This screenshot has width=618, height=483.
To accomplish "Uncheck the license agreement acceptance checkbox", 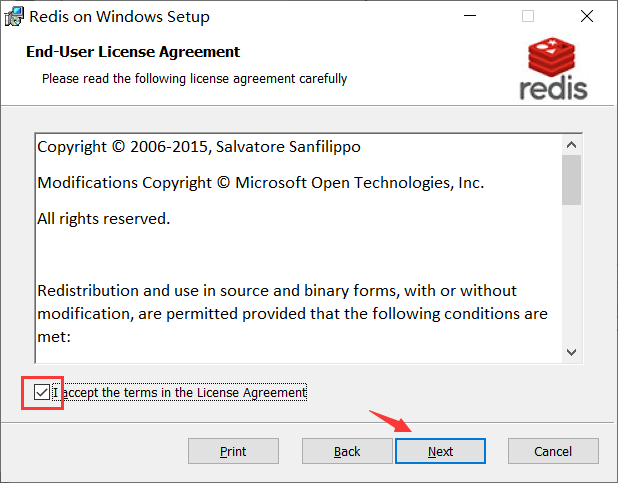I will point(42,392).
